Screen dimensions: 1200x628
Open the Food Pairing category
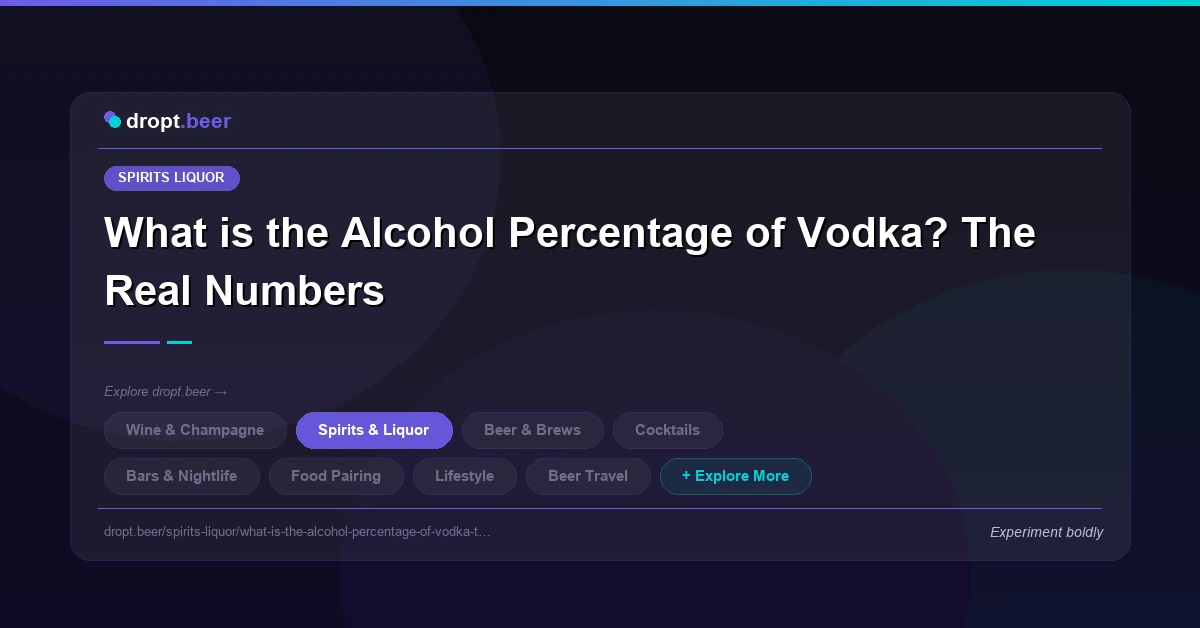[336, 476]
